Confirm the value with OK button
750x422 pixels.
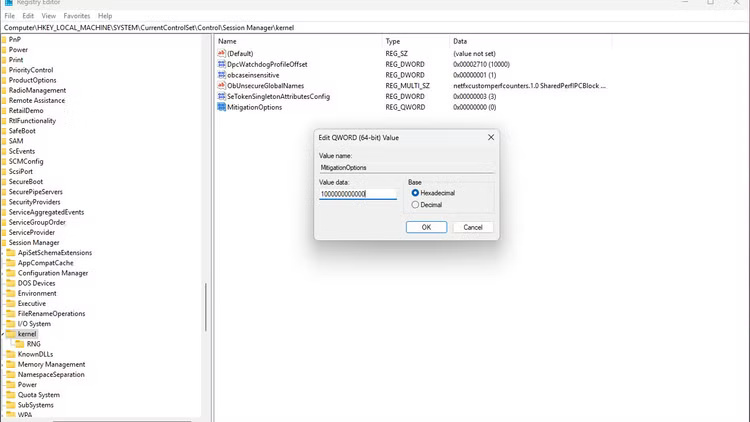[x=426, y=227]
